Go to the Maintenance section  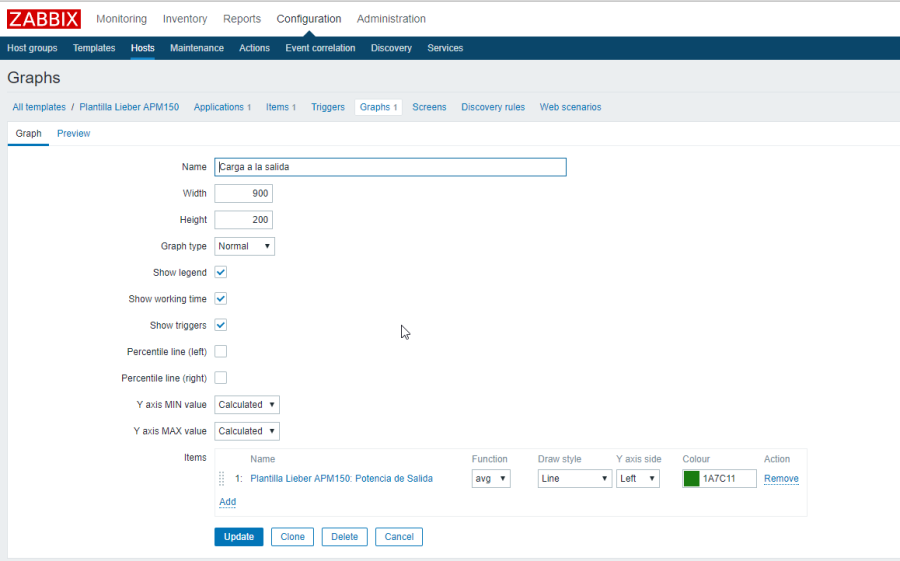[196, 48]
